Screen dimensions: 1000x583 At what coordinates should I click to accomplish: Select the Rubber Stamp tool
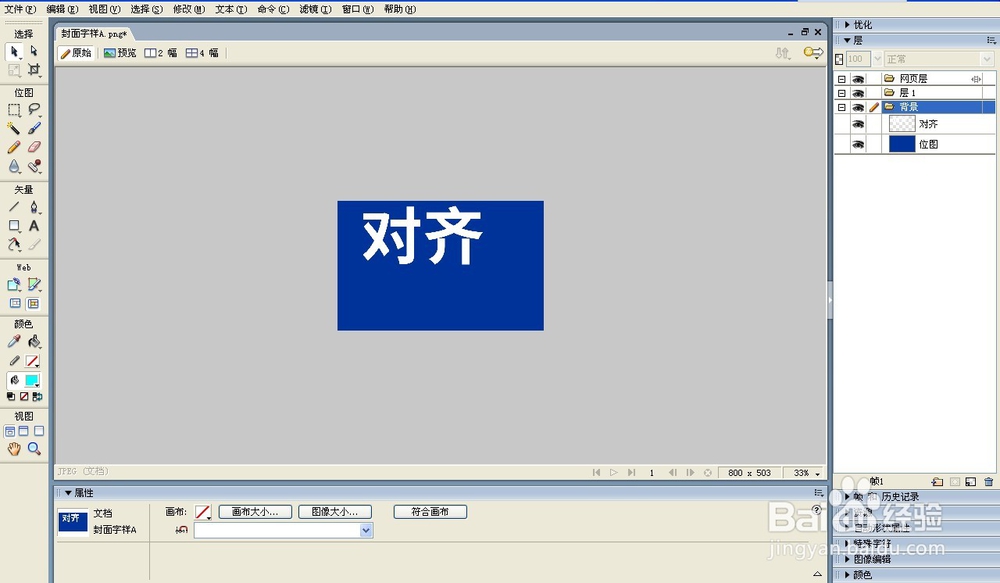[34, 166]
